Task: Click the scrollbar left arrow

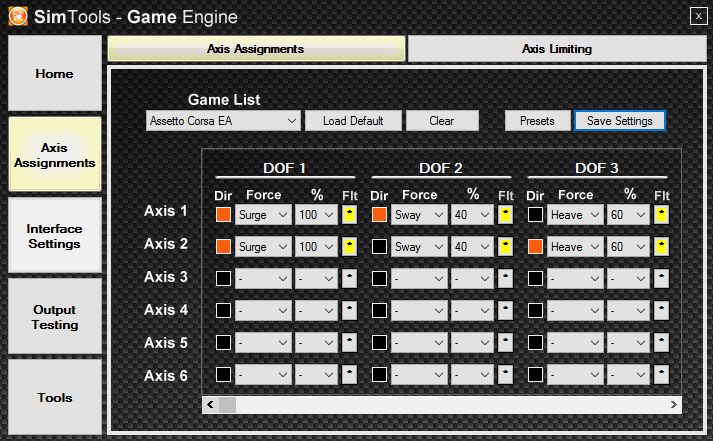Action: click(210, 405)
